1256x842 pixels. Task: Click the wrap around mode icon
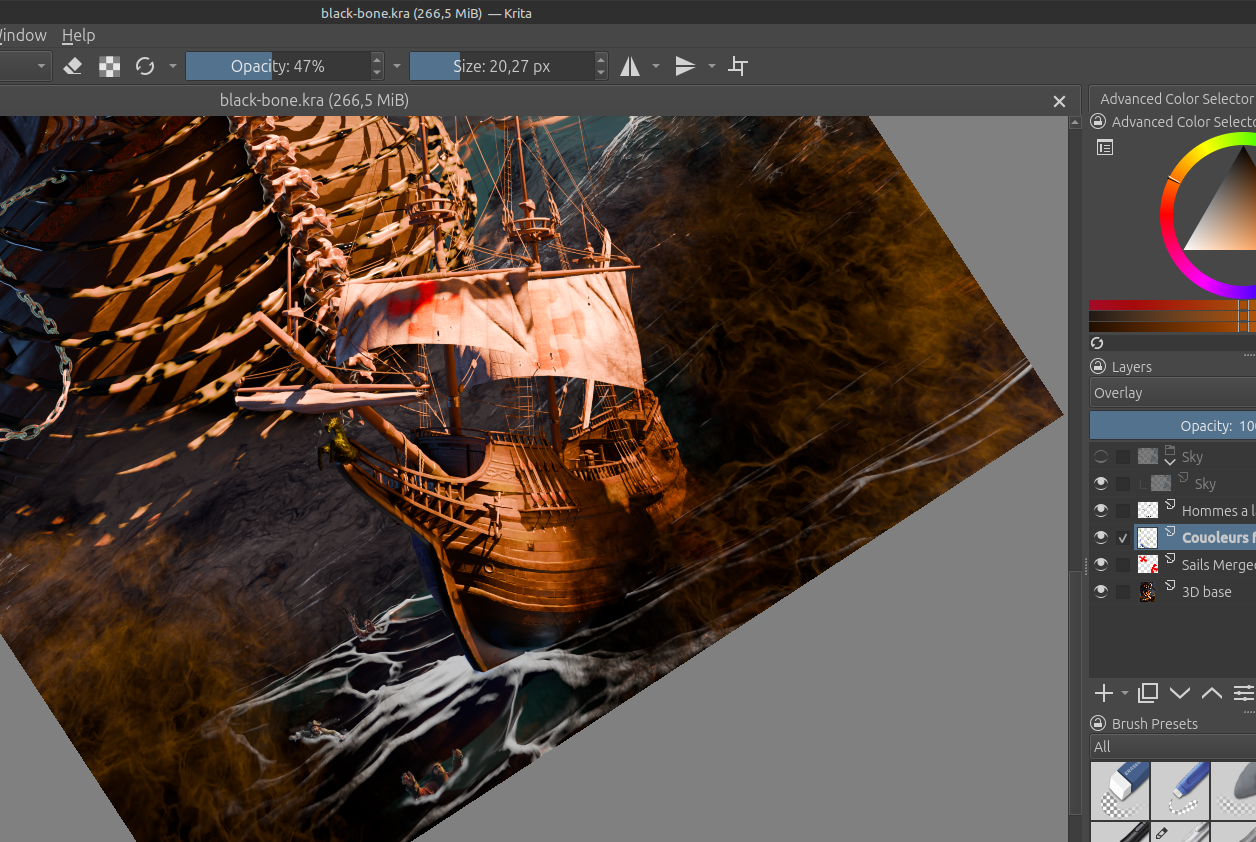pos(738,67)
